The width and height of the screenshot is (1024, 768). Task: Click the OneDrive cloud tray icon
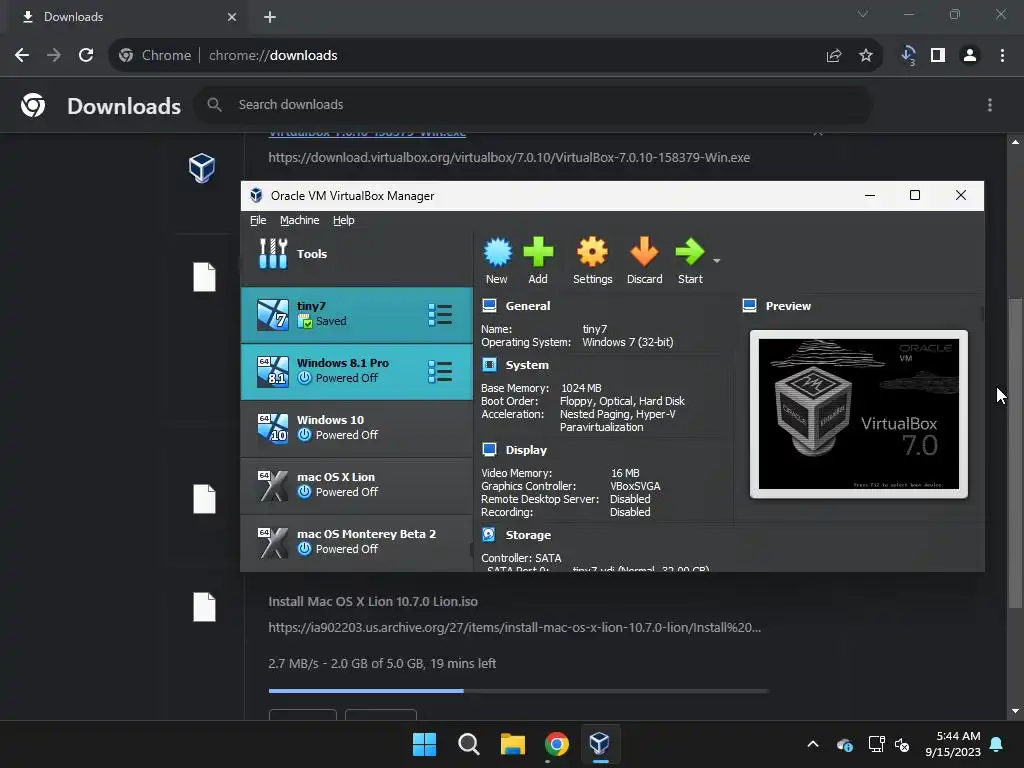(x=844, y=744)
